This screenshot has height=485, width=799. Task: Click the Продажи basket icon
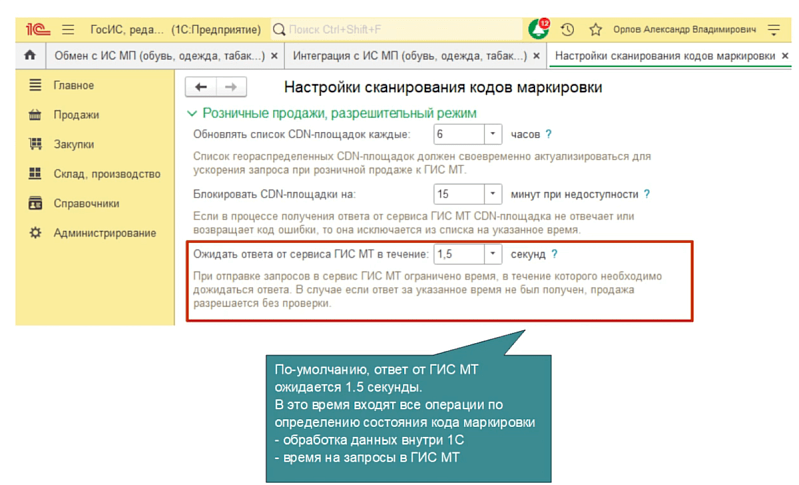coord(35,115)
